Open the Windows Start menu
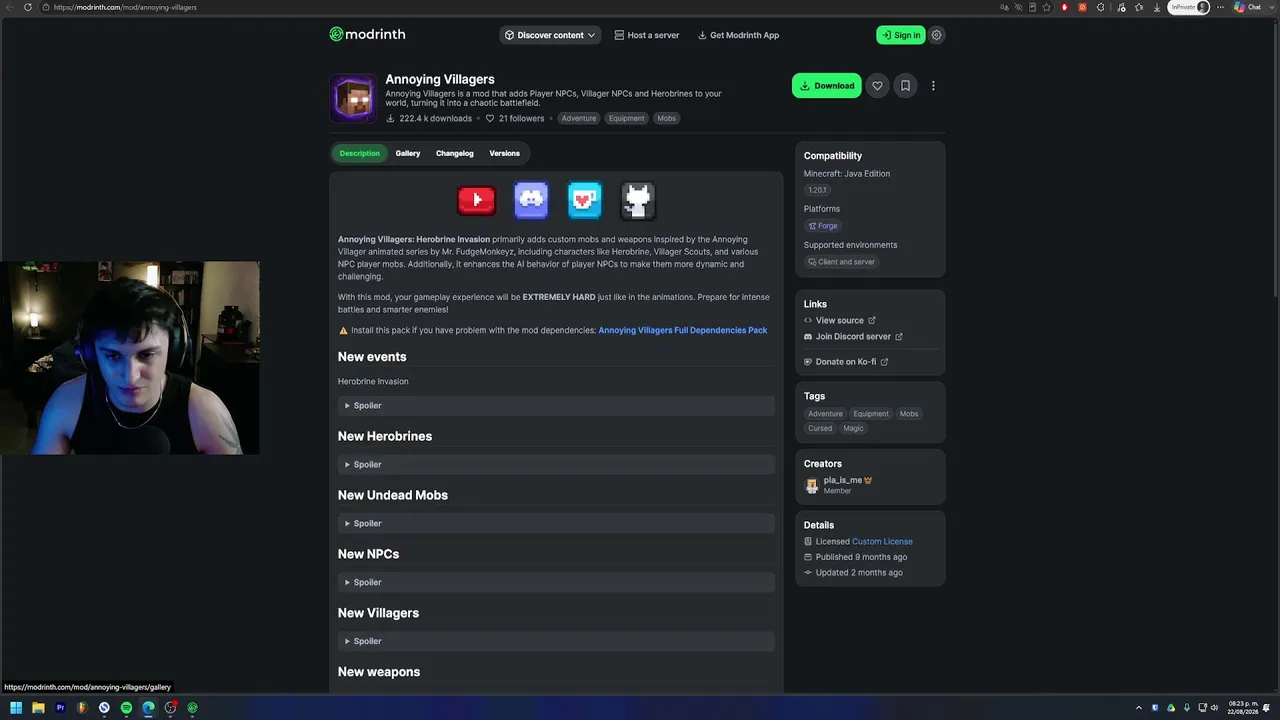The width and height of the screenshot is (1280, 720). point(16,708)
